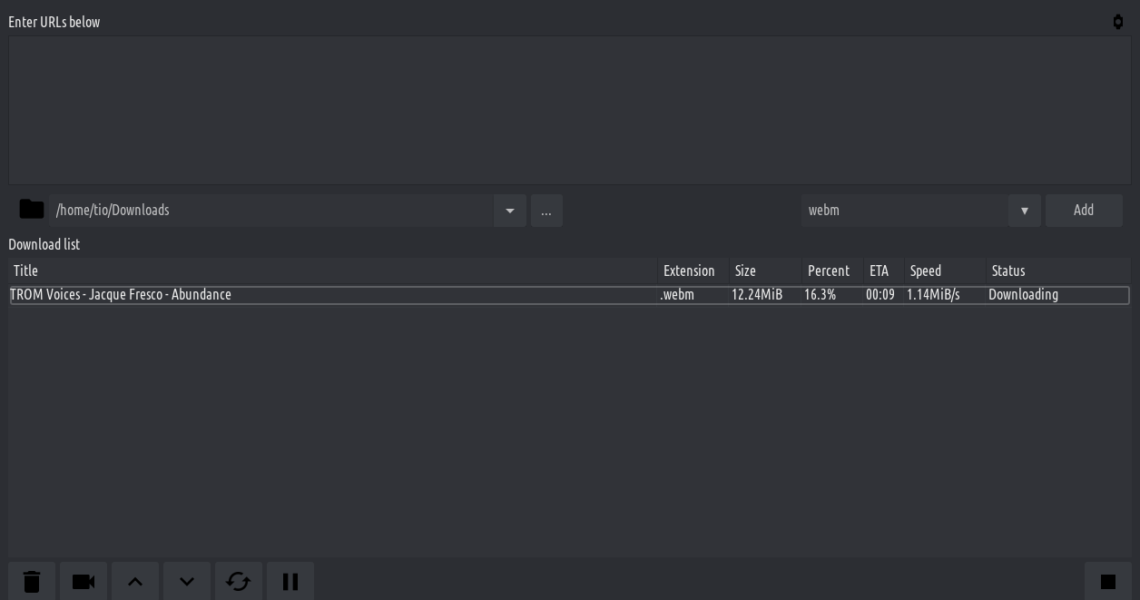
Task: Click the folder icon beside download path
Action: point(32,210)
